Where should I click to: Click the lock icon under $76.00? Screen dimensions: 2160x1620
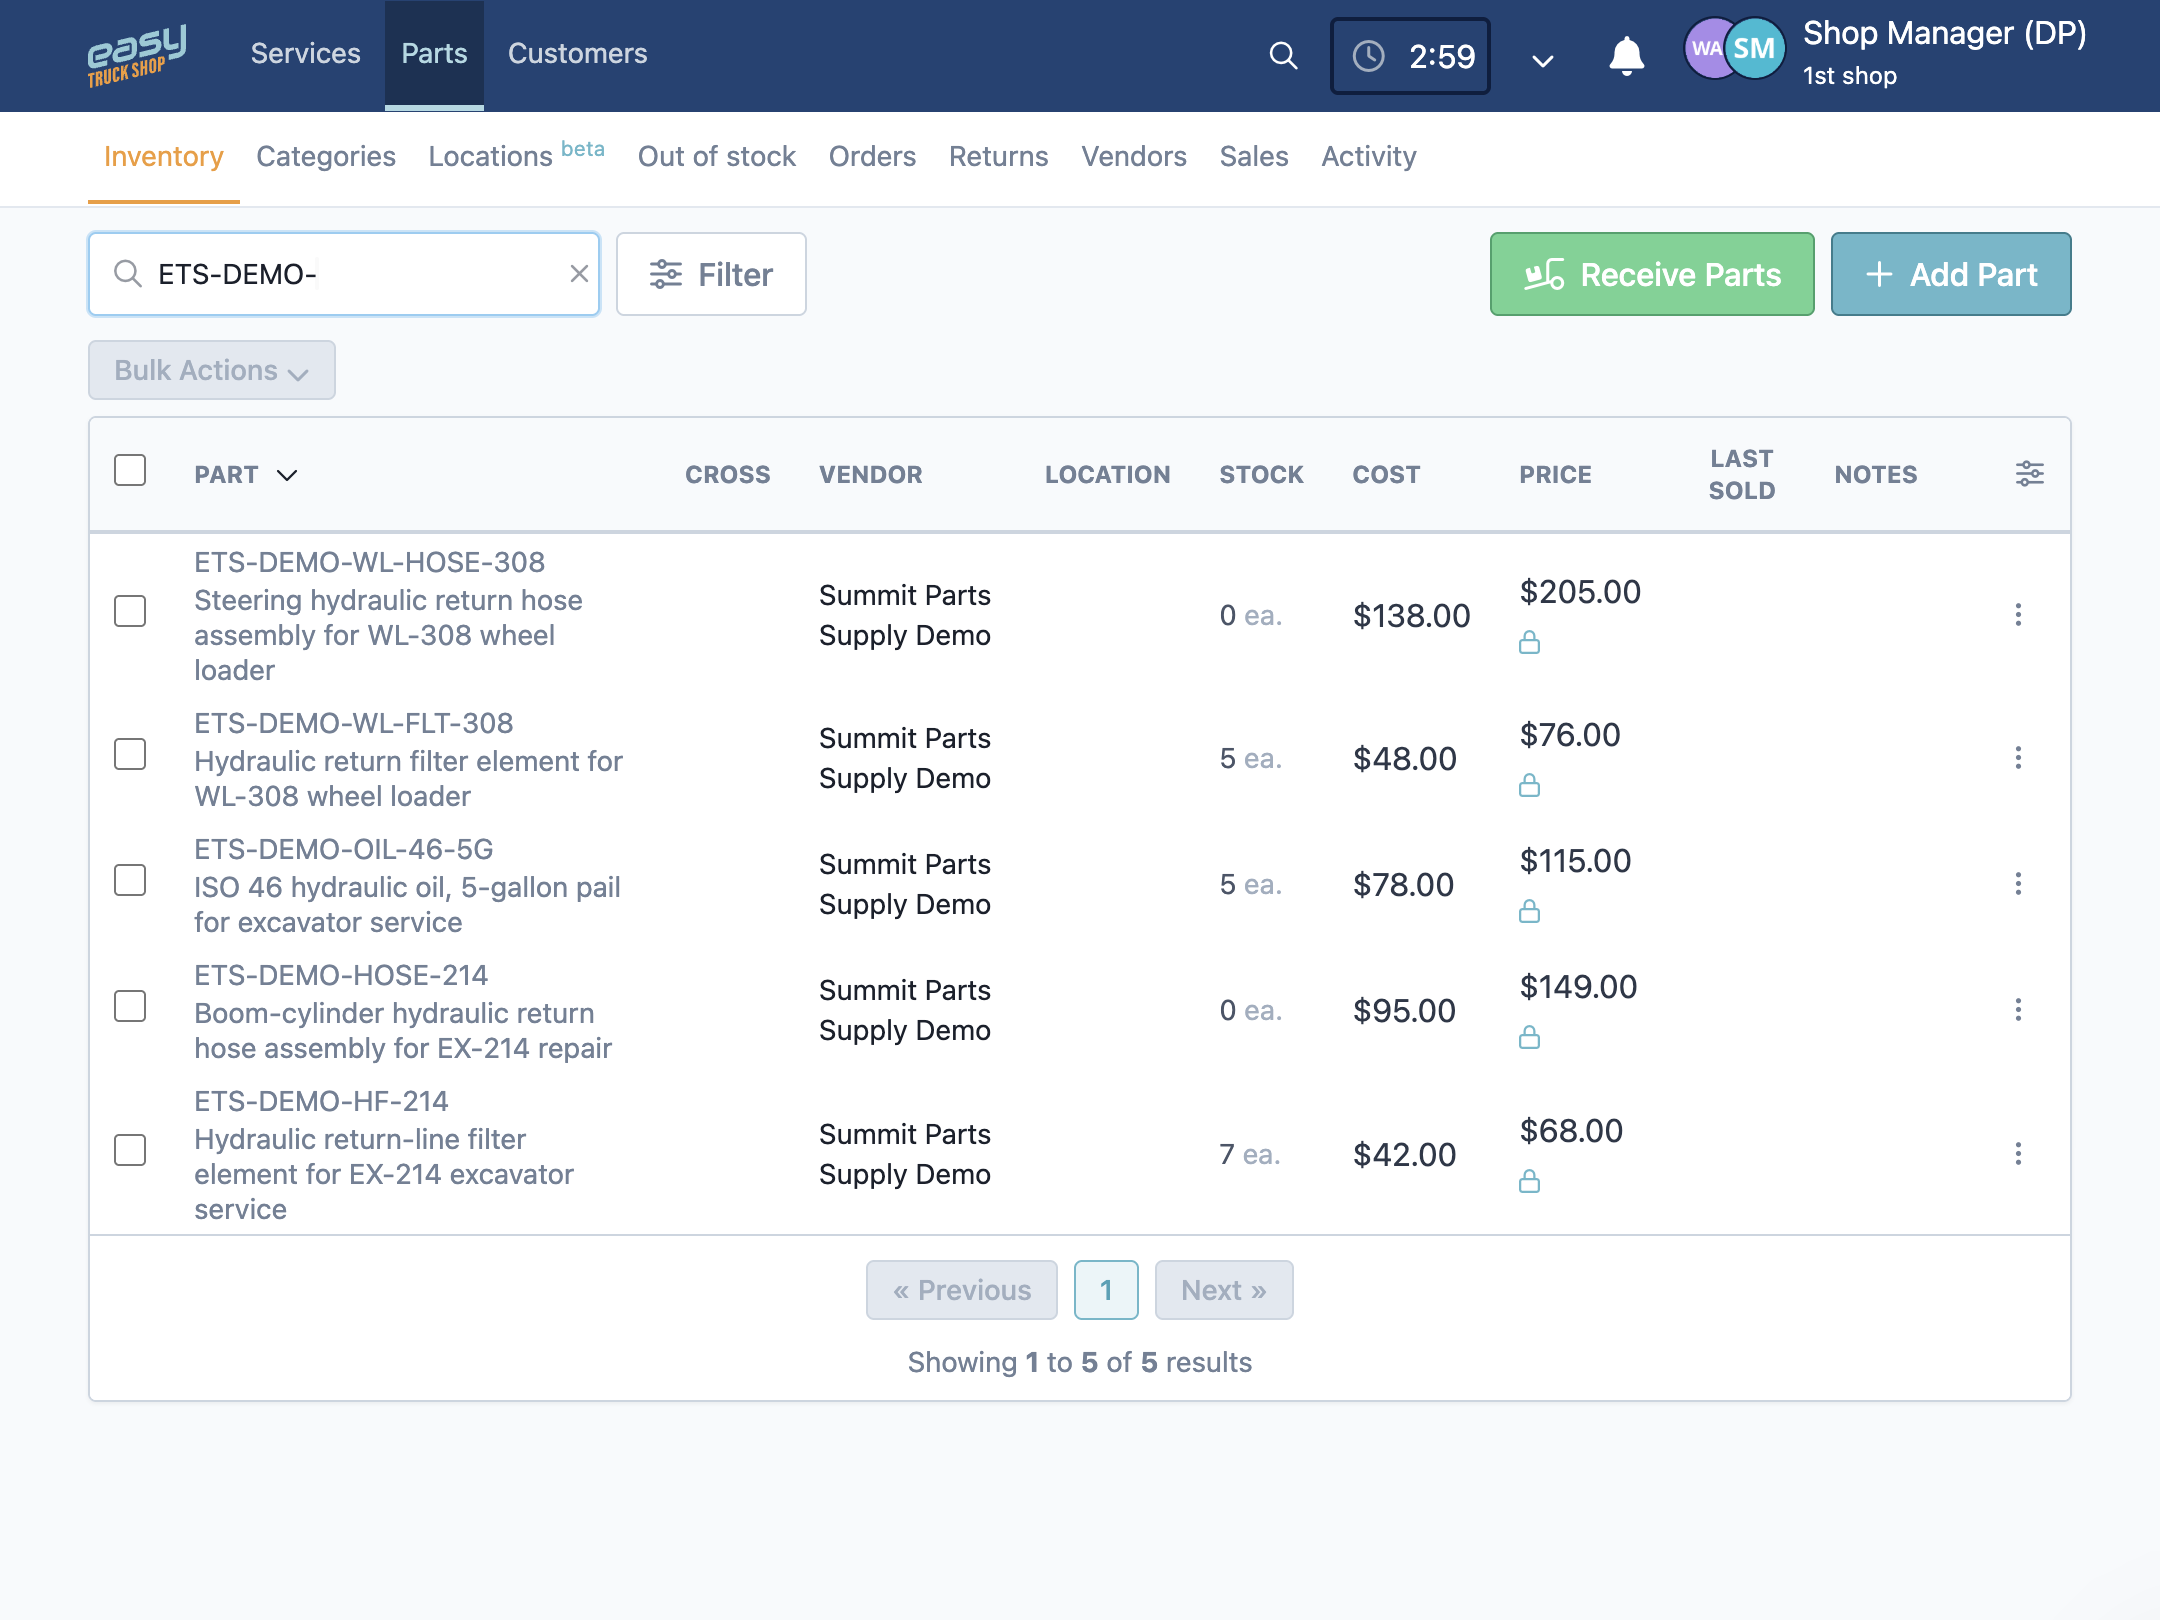click(x=1529, y=785)
